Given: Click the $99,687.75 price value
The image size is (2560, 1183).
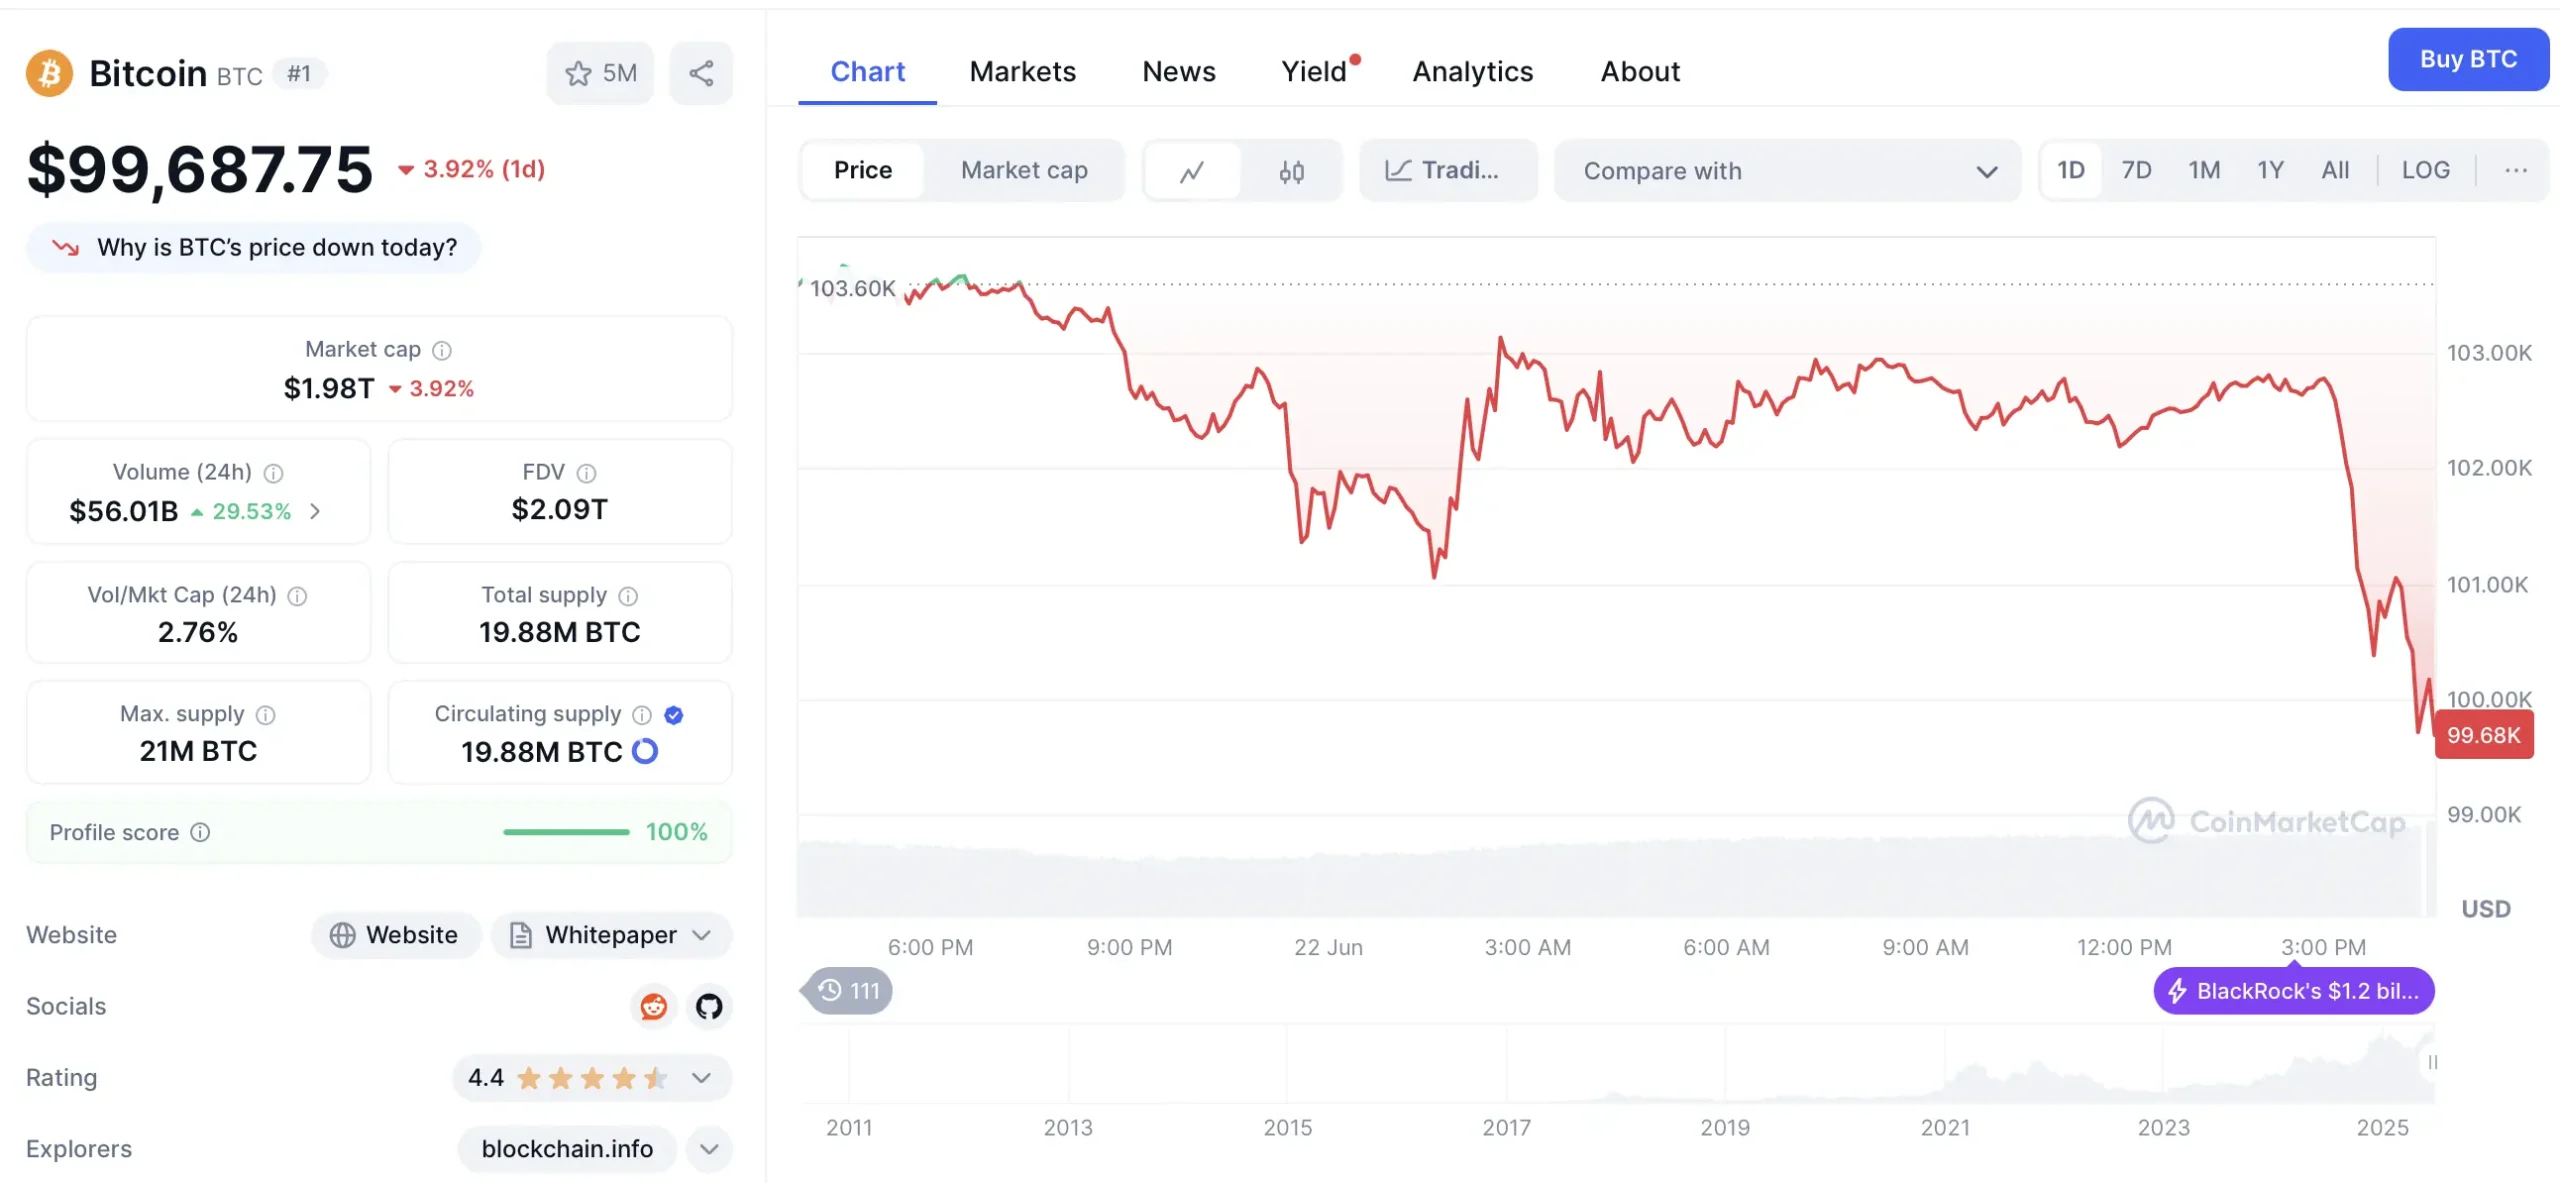Looking at the screenshot, I should [200, 169].
